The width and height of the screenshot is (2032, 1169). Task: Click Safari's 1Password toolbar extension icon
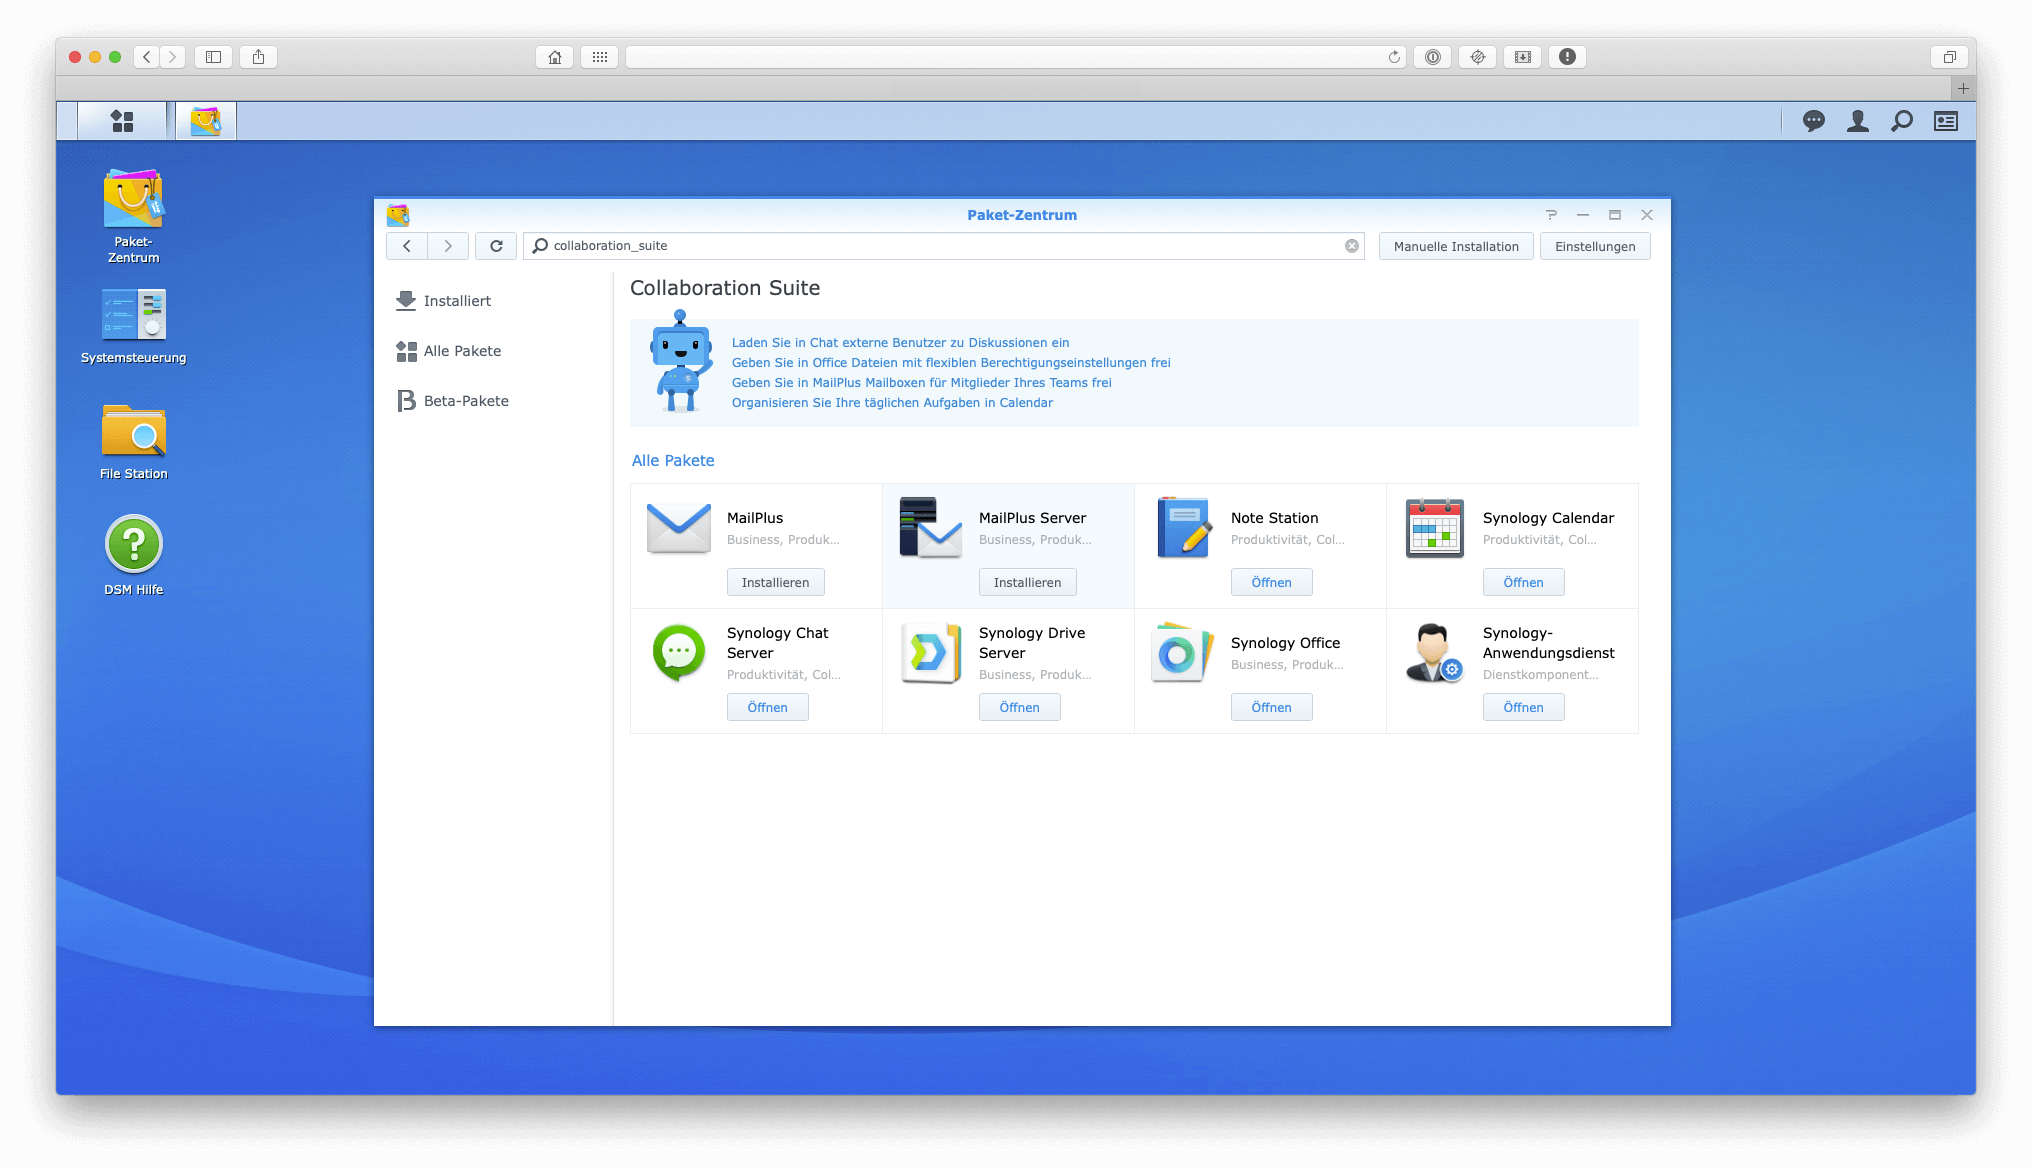coord(1433,57)
